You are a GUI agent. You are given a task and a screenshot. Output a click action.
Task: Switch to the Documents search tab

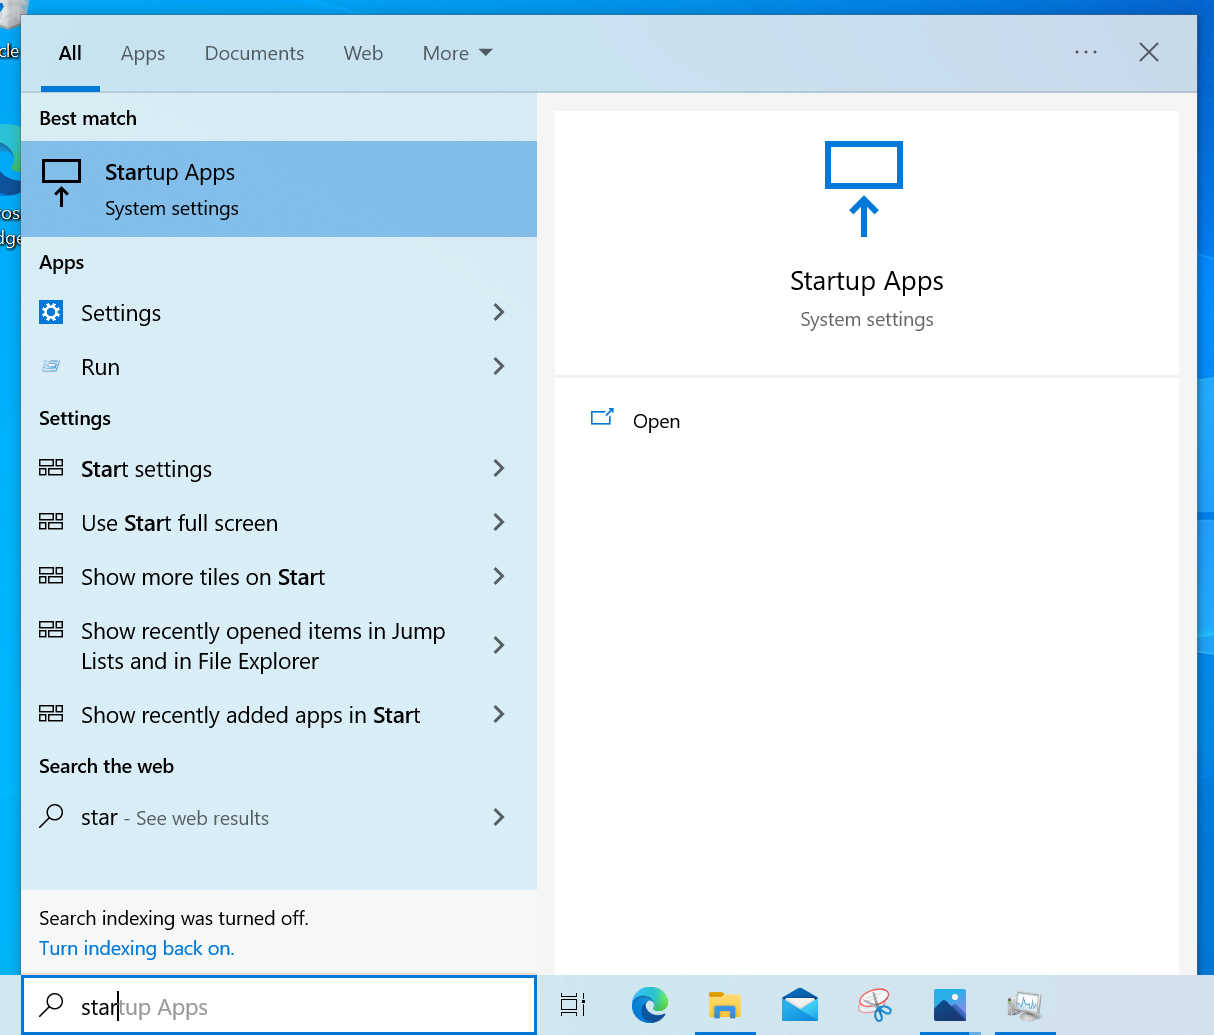[254, 53]
